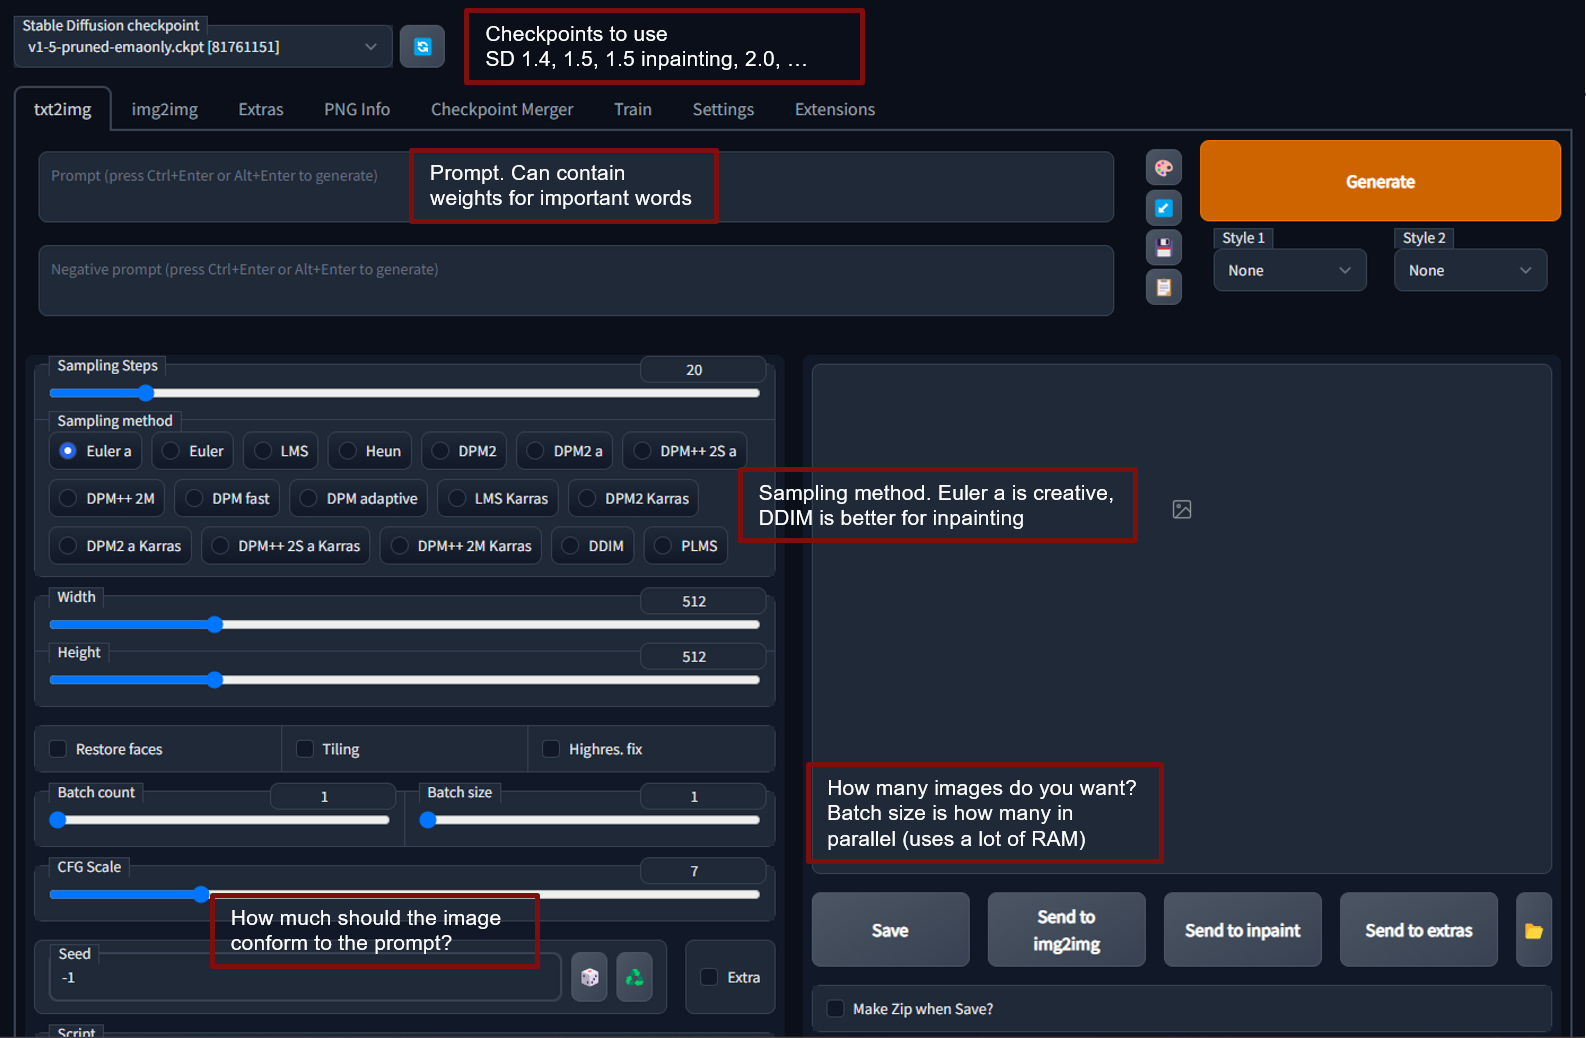Click the floppy disk save style icon
The height and width of the screenshot is (1038, 1586).
tap(1163, 247)
